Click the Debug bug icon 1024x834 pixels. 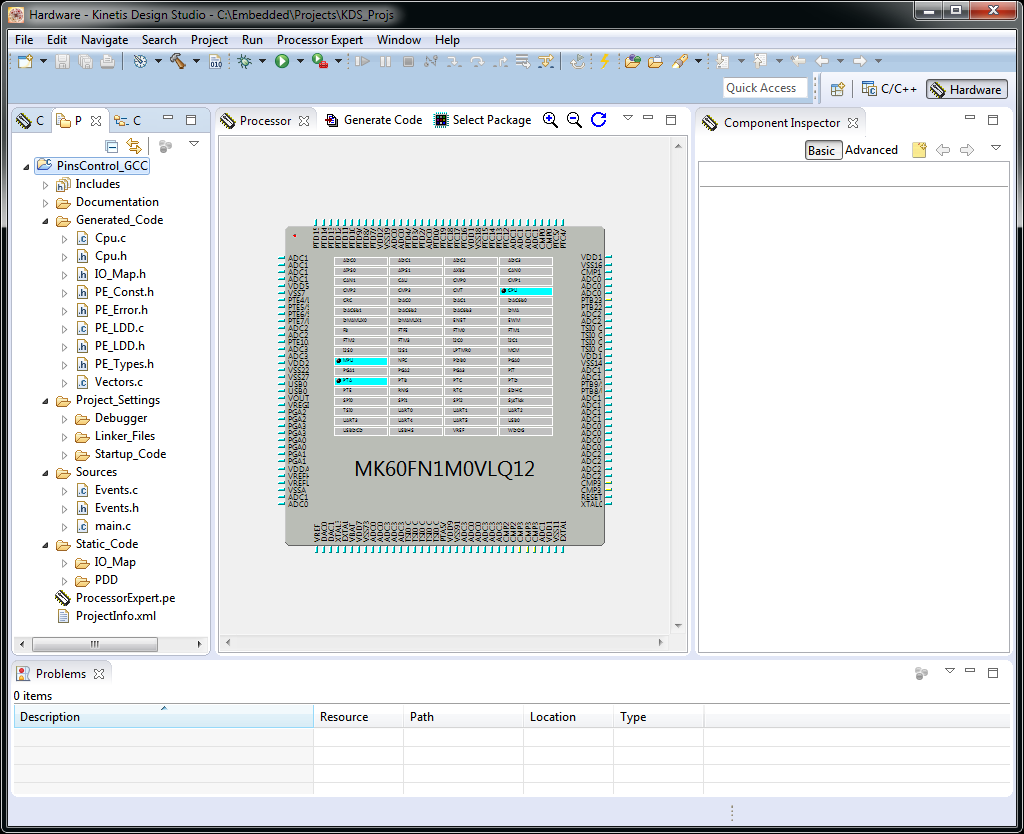tap(244, 62)
